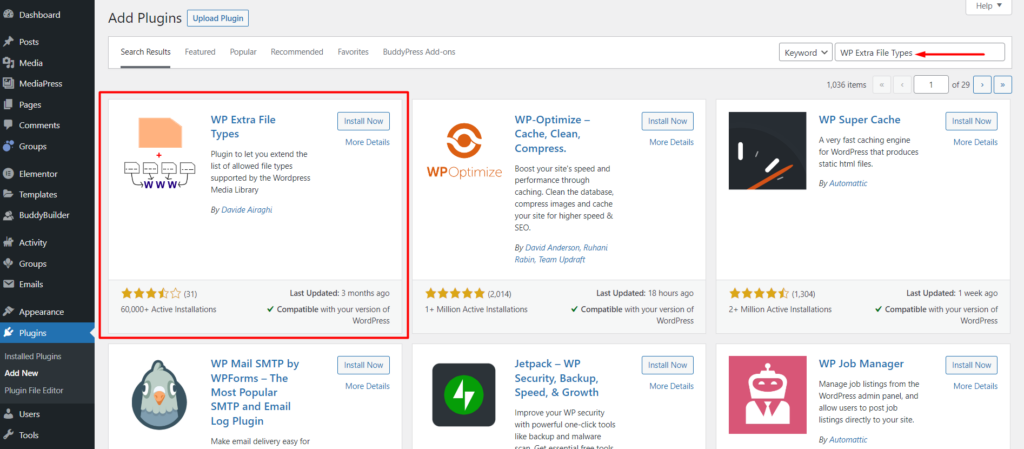
Task: Click the Elementor icon
Action: (x=9, y=174)
